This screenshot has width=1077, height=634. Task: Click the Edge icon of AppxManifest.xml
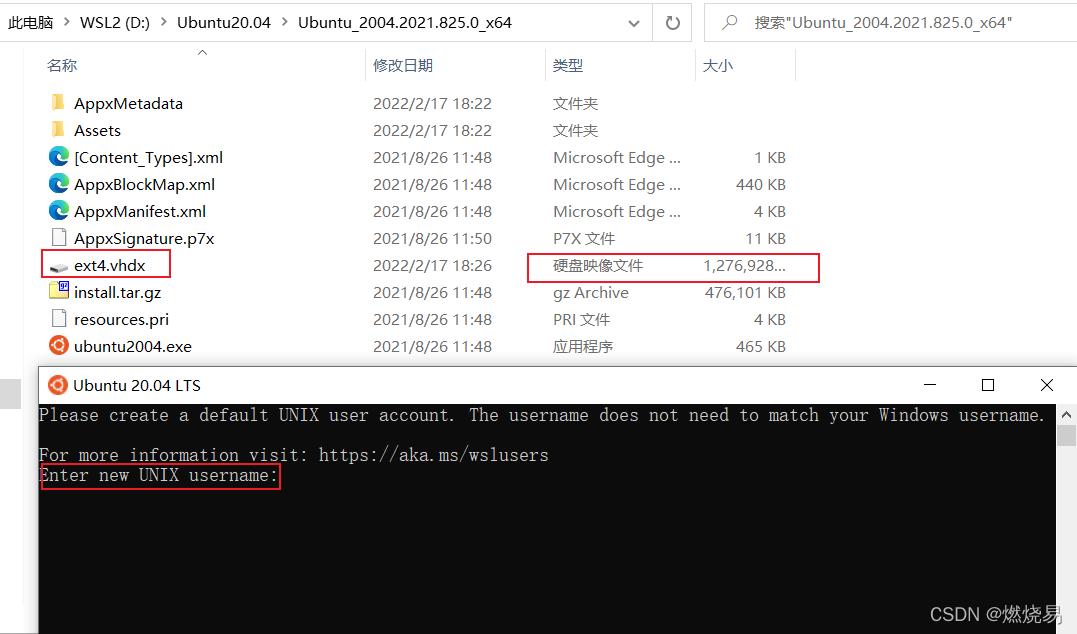58,211
